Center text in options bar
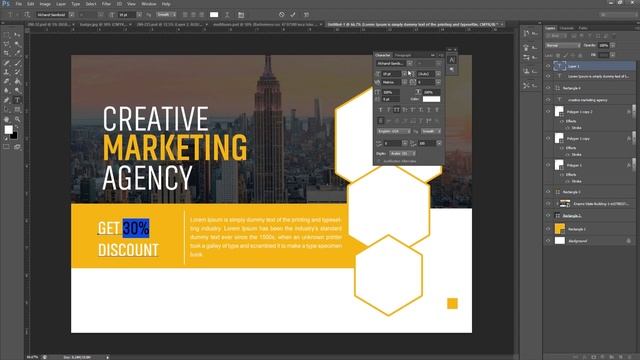 tap(193, 15)
